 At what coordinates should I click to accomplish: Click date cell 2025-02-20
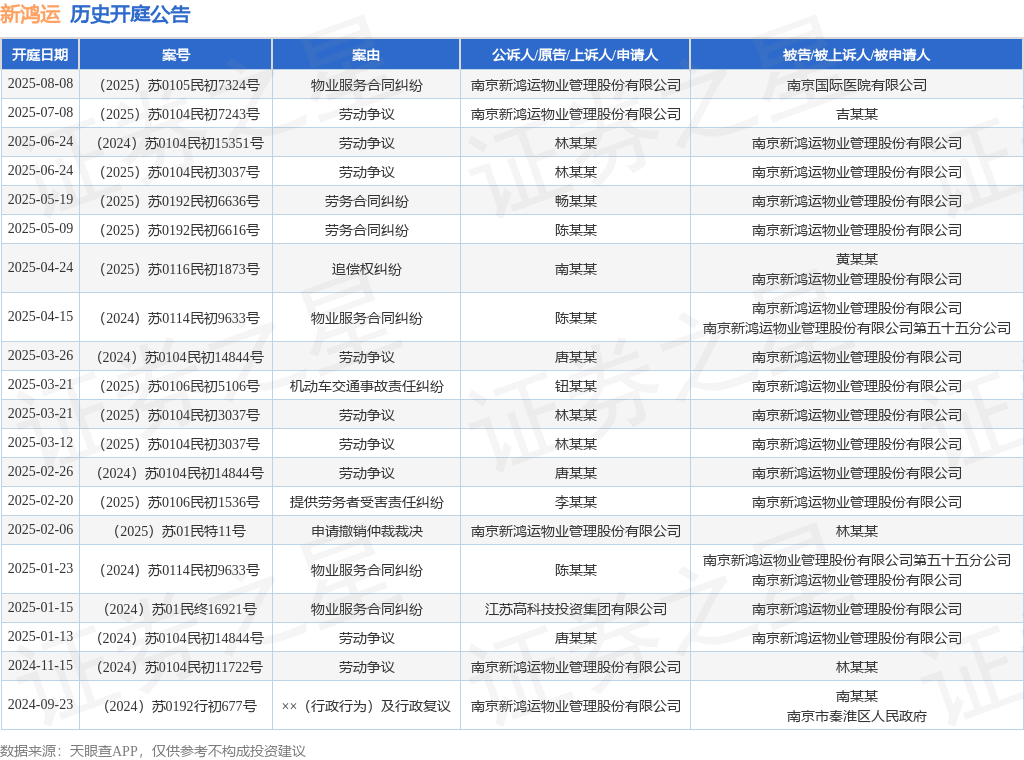(x=40, y=501)
